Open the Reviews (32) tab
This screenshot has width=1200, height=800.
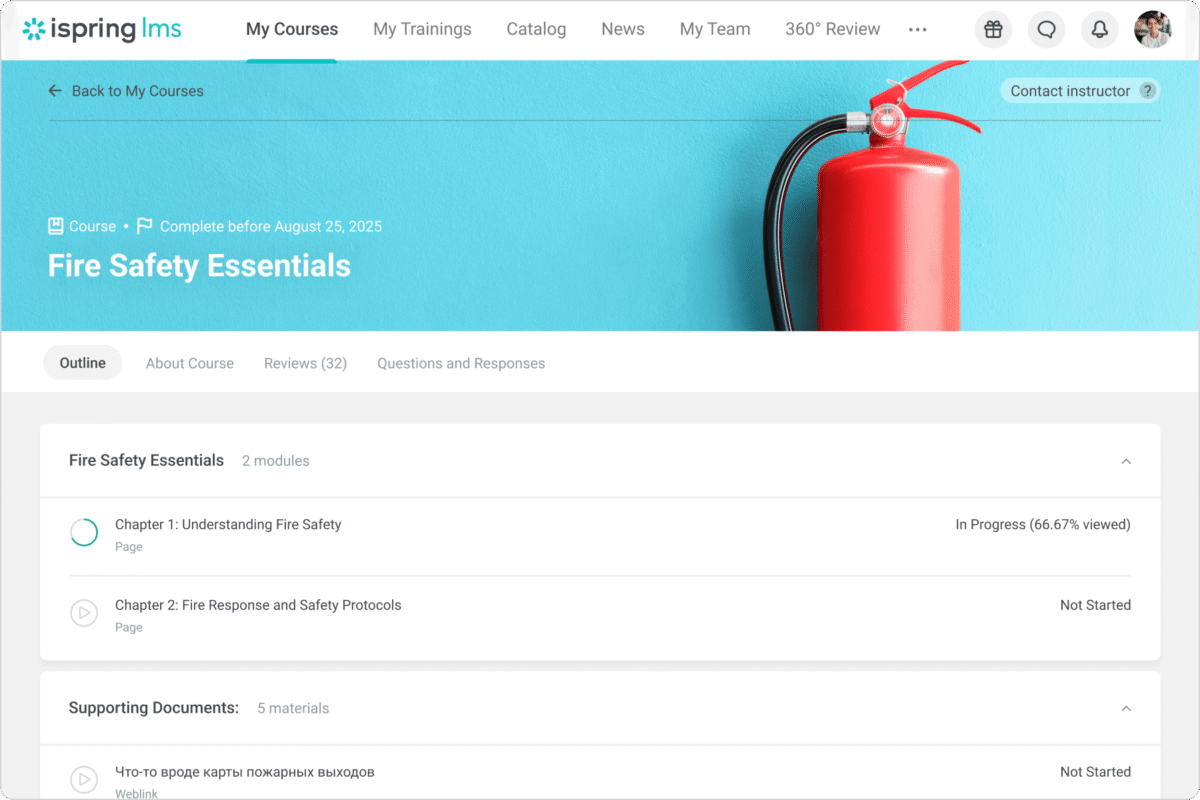tap(305, 363)
